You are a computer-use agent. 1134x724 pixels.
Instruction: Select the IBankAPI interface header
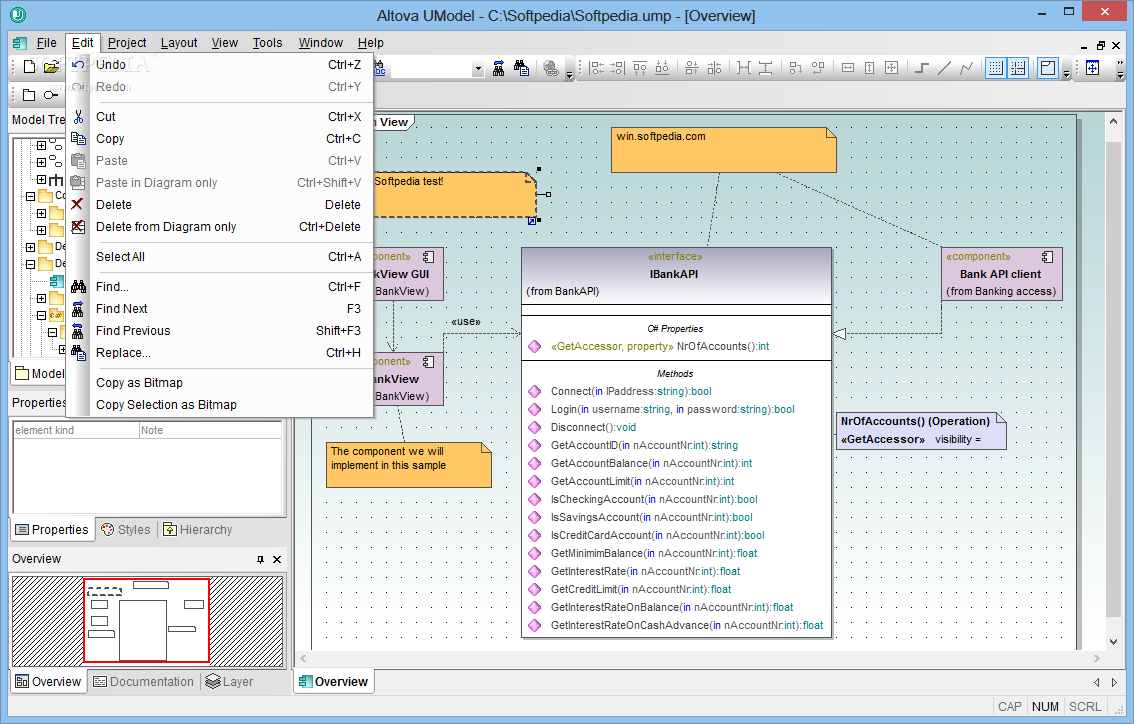point(676,276)
